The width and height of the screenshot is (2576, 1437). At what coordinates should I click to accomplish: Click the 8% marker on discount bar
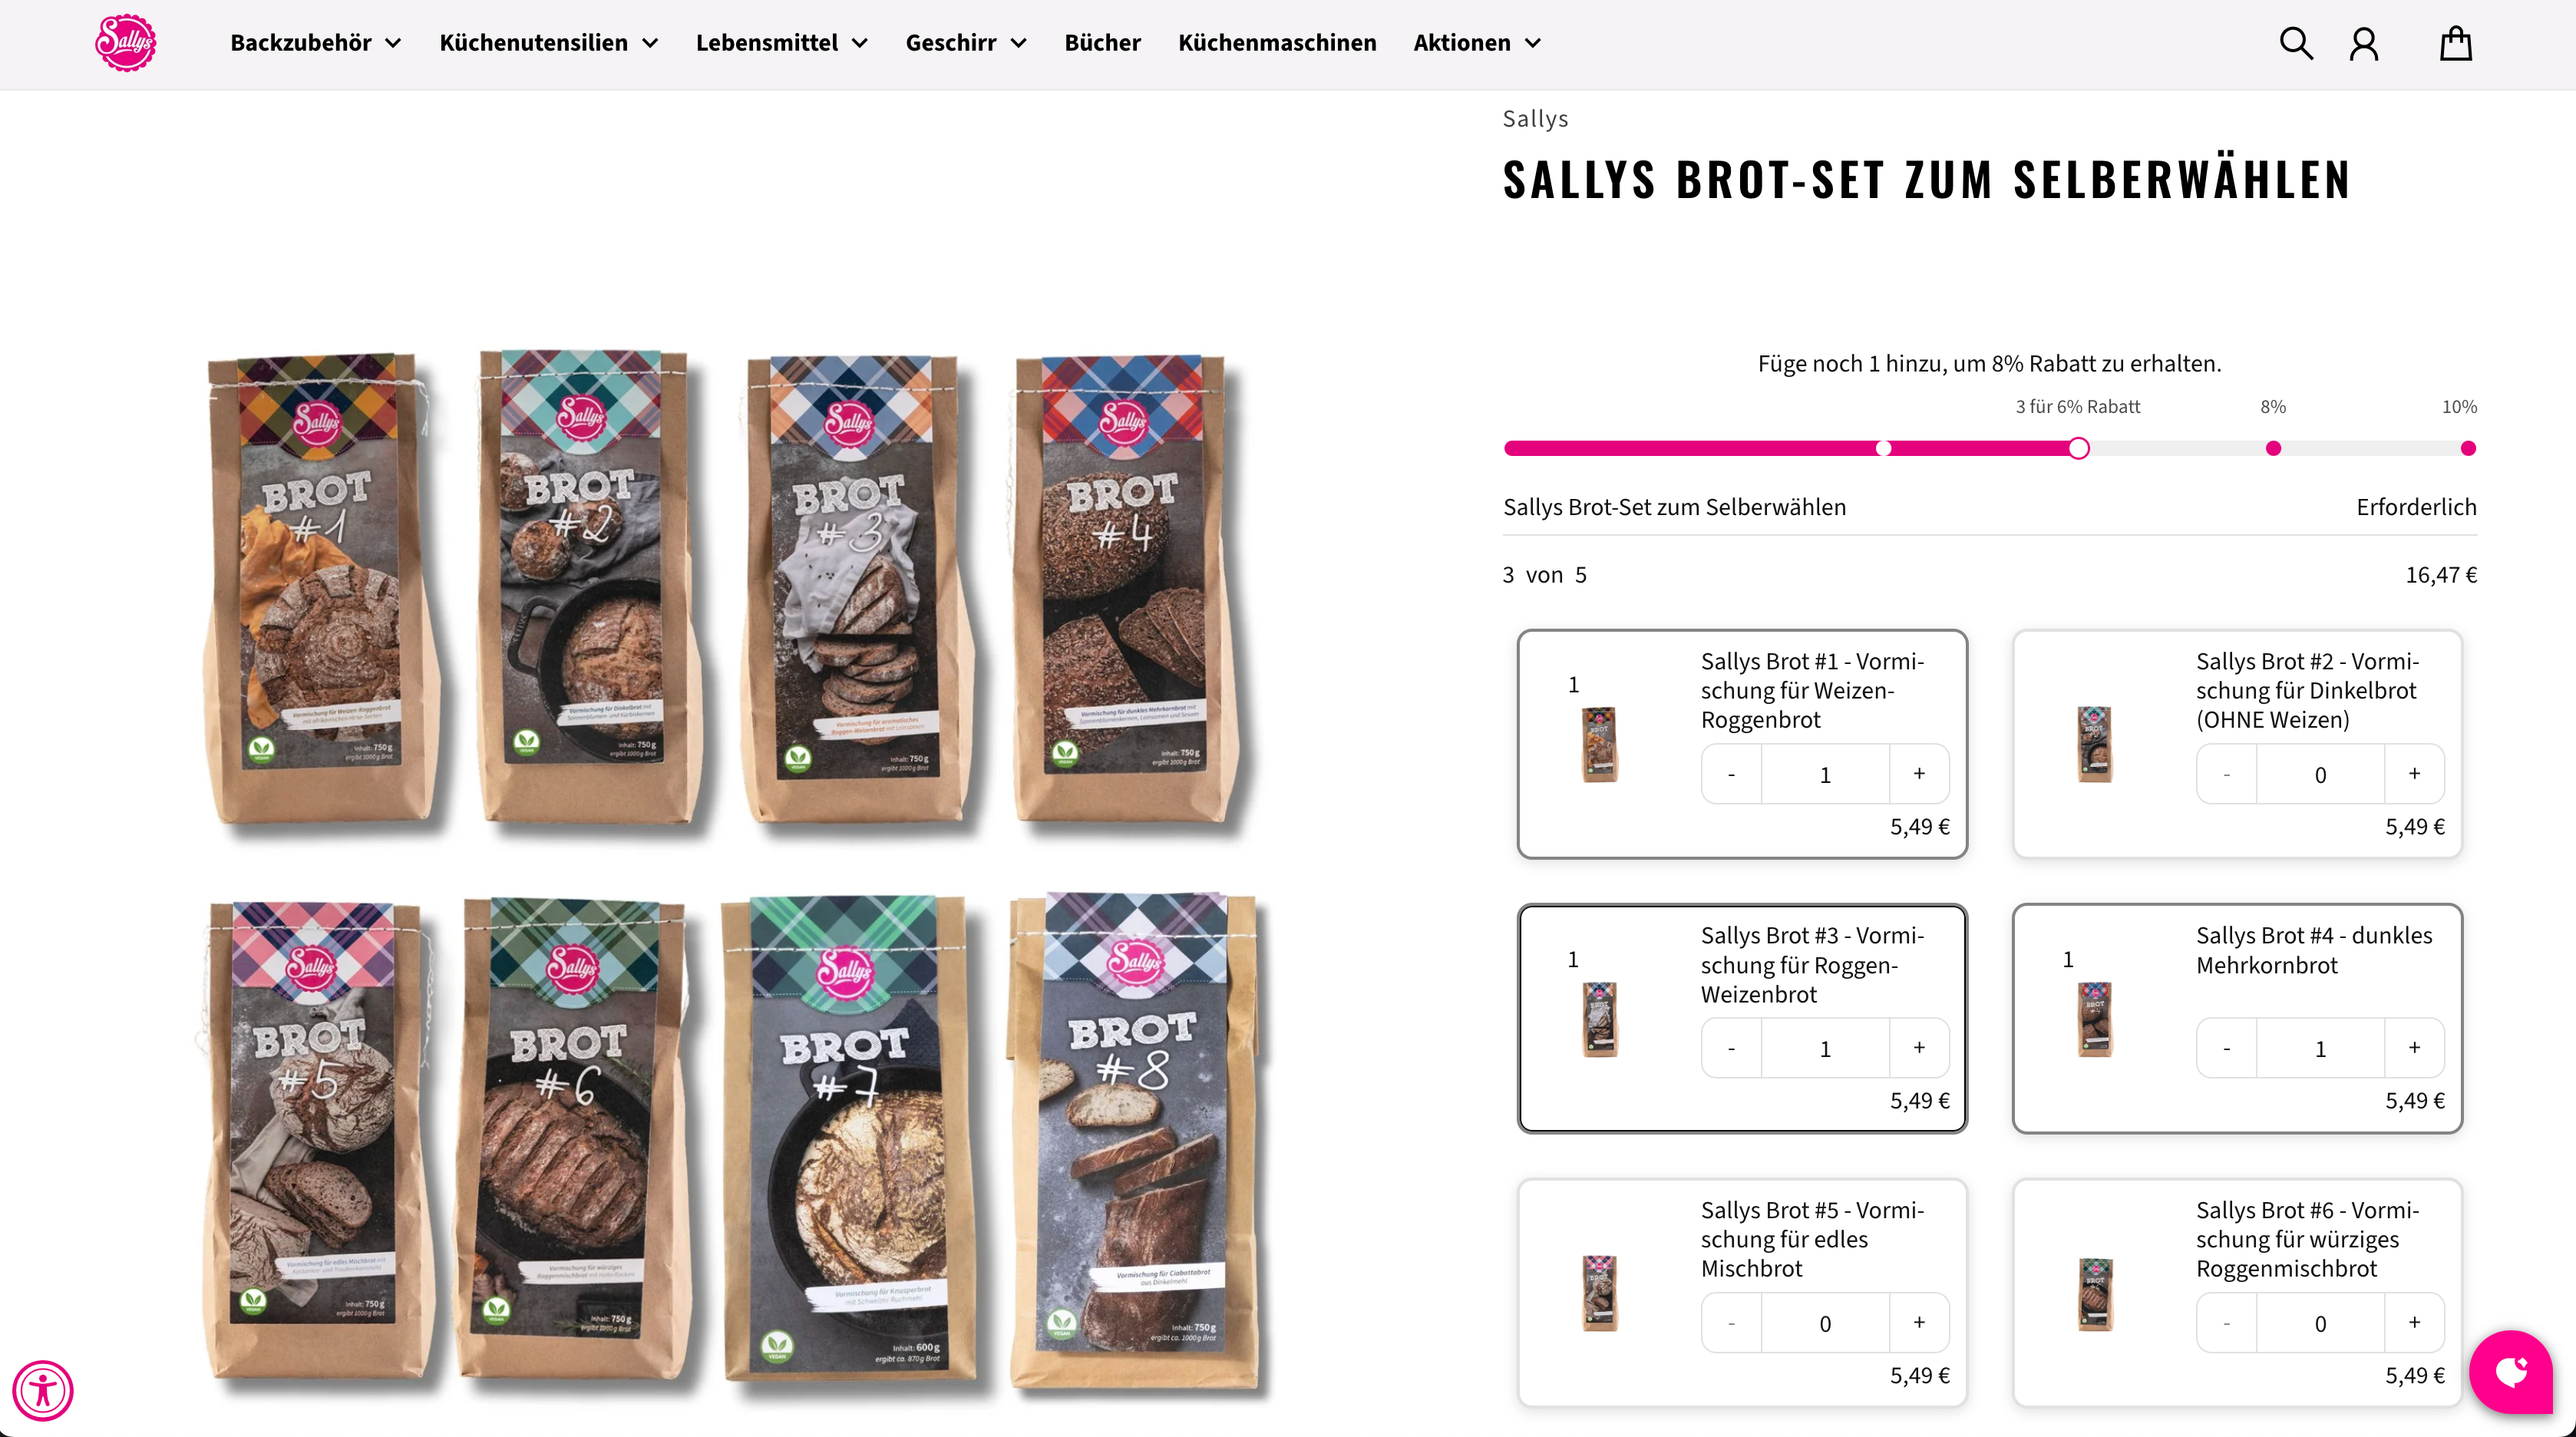[x=2273, y=448]
